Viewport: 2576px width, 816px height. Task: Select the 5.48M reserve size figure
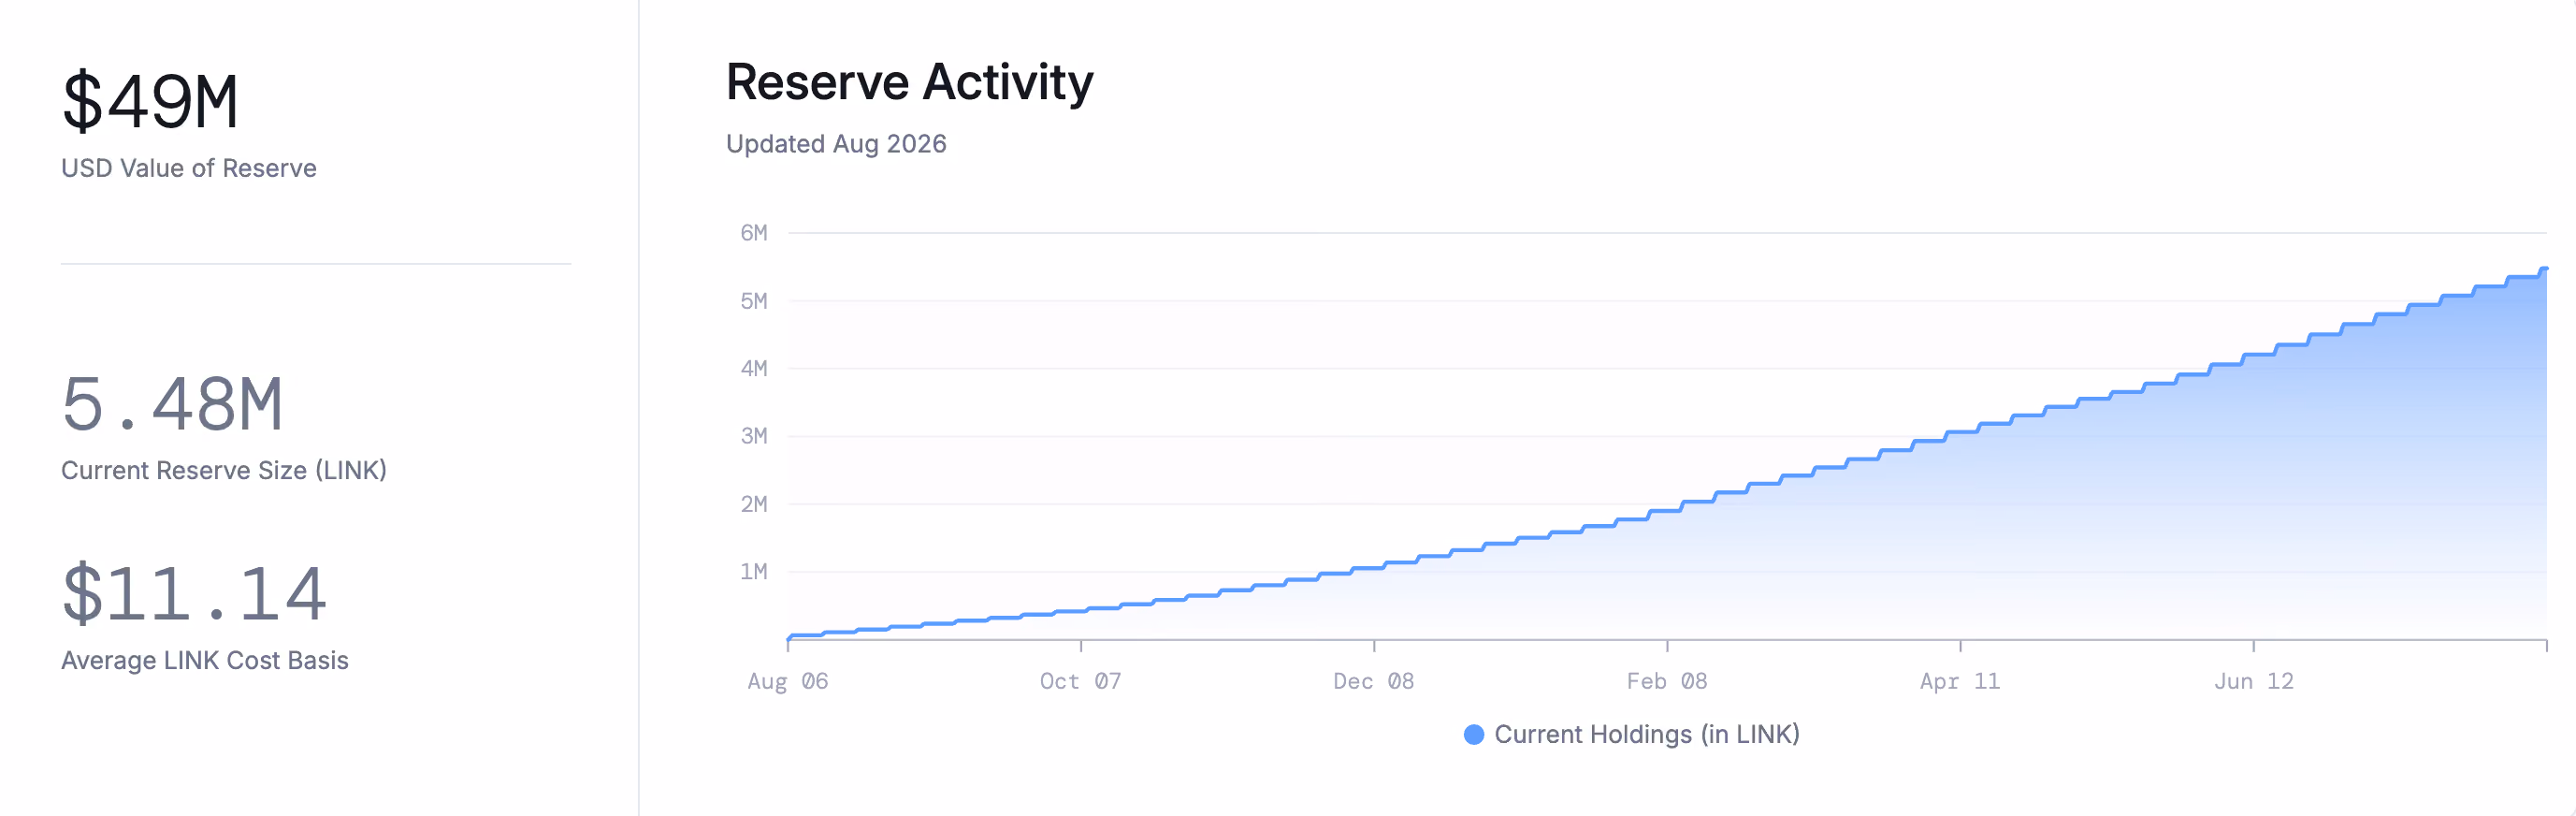pyautogui.click(x=172, y=404)
